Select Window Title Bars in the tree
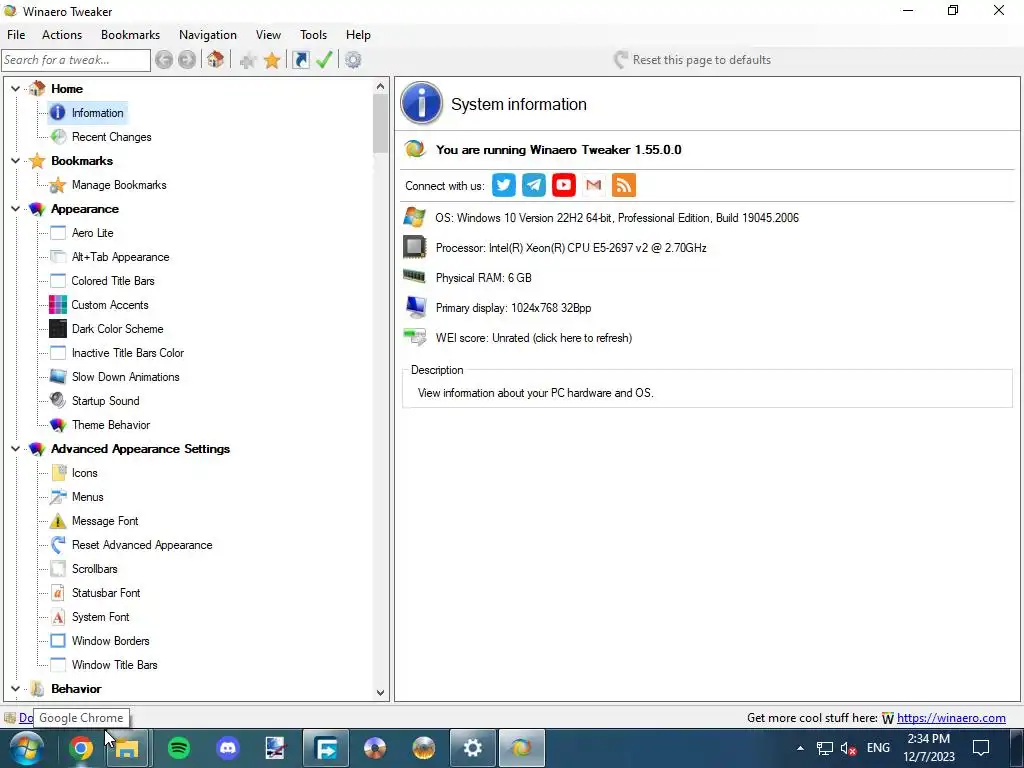 coord(114,665)
